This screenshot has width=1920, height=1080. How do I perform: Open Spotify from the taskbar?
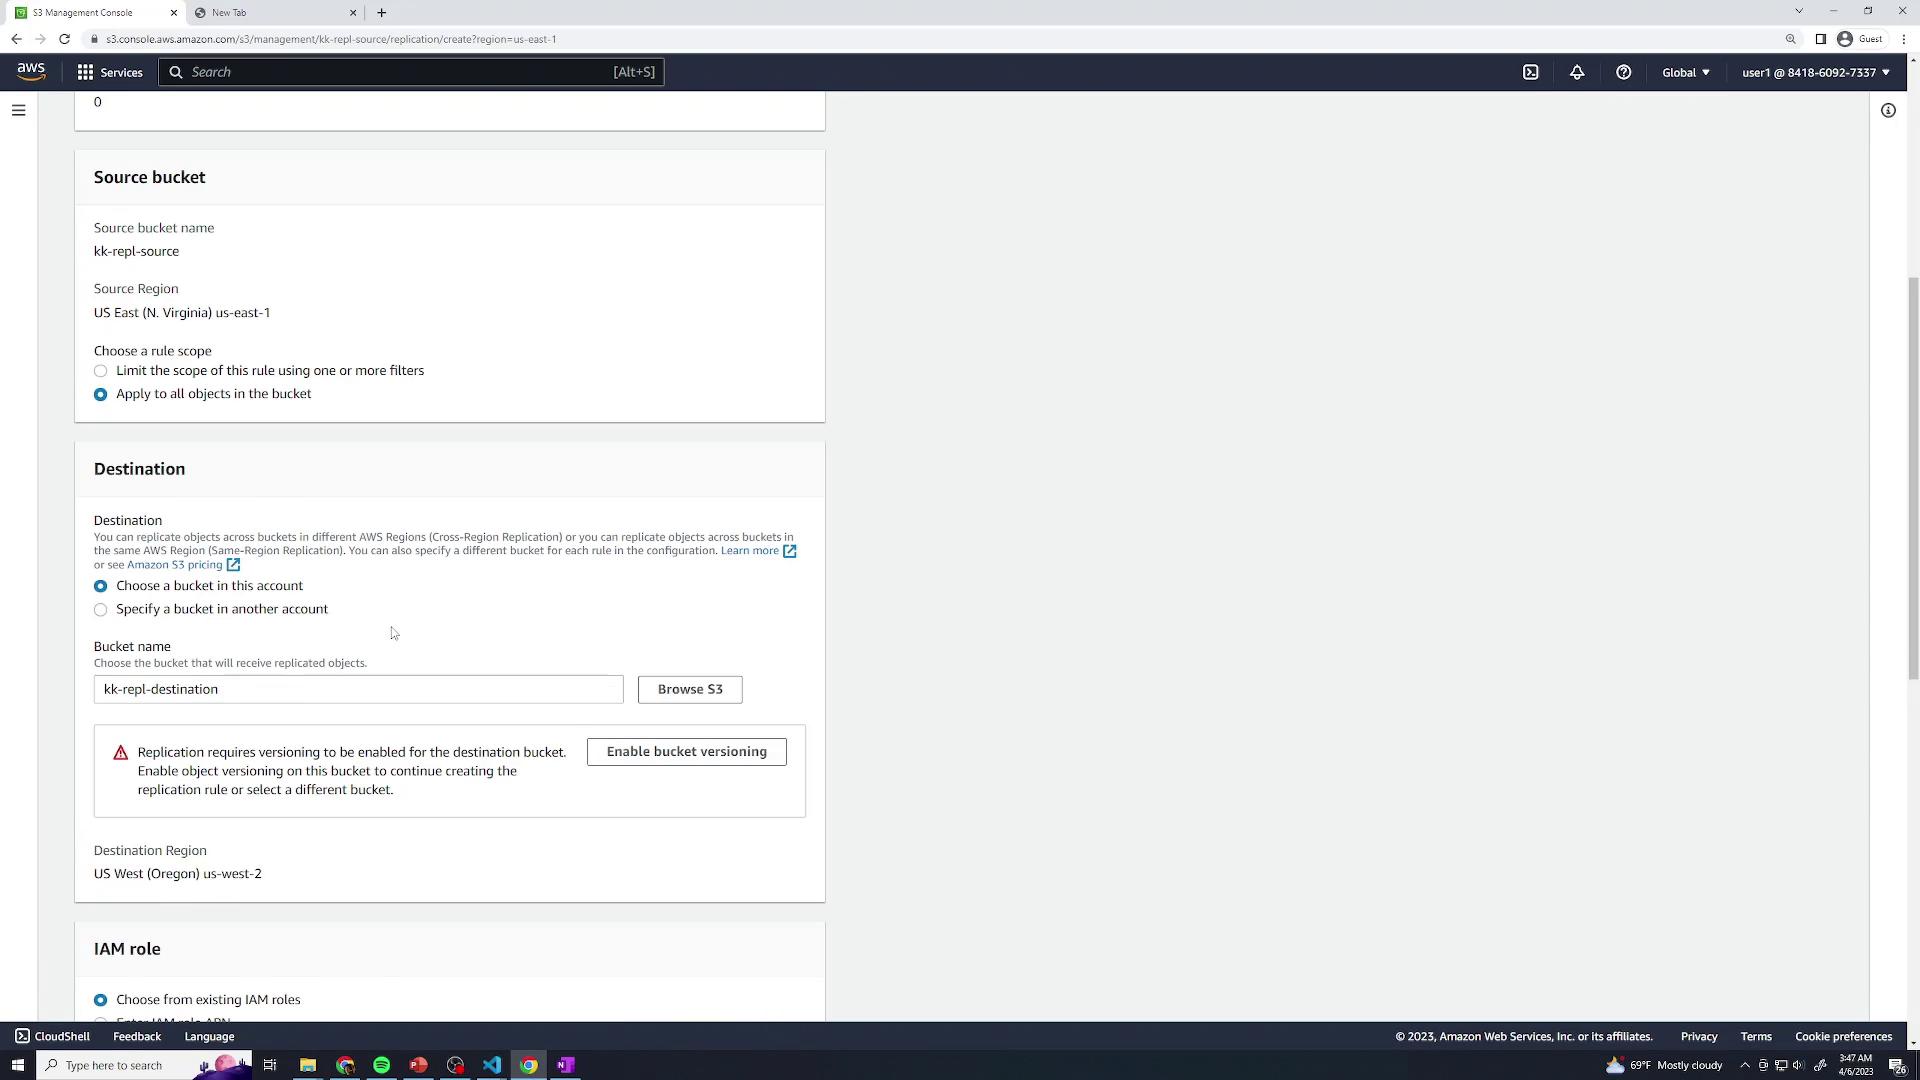pos(381,1065)
